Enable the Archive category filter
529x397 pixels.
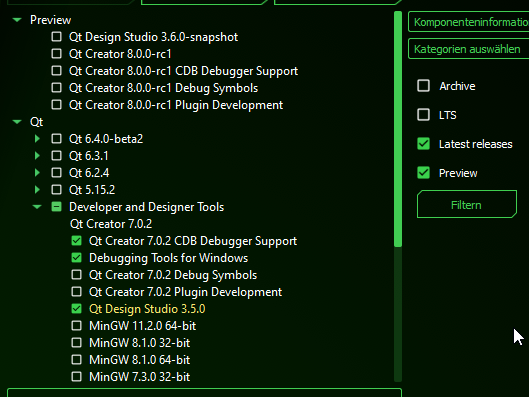coord(423,86)
